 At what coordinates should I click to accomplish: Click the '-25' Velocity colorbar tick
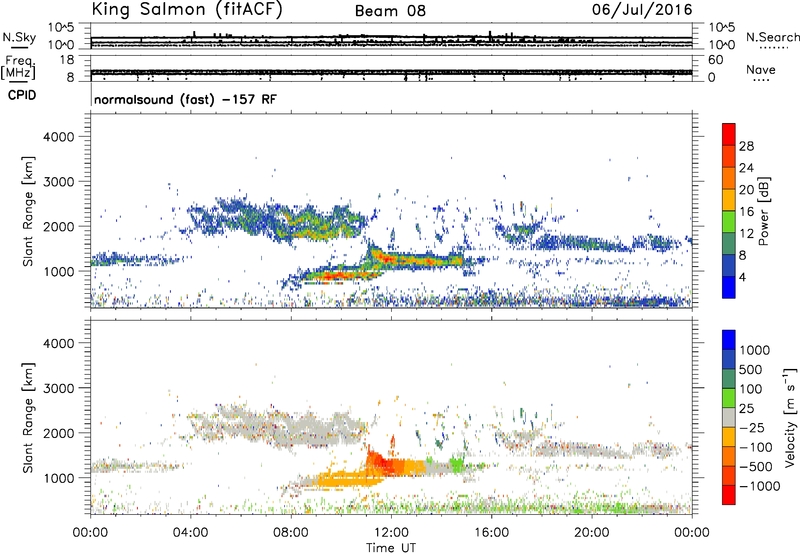coord(752,428)
